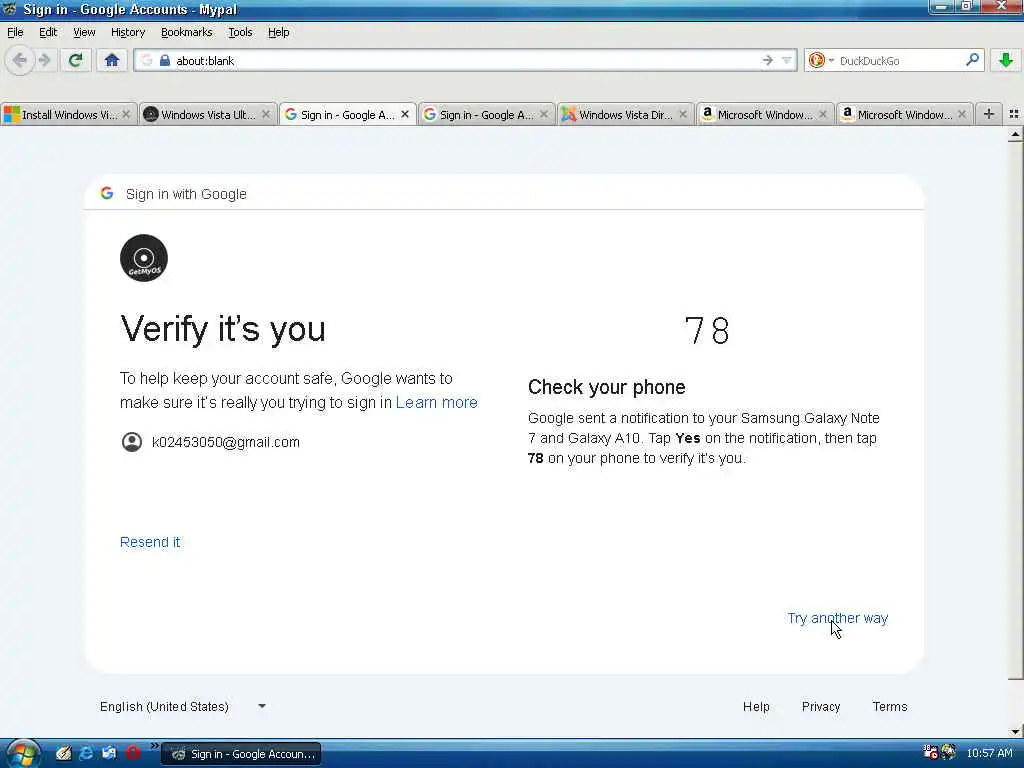The image size is (1024, 768).
Task: Expand the quick launch overflow chevron
Action: tap(154, 745)
